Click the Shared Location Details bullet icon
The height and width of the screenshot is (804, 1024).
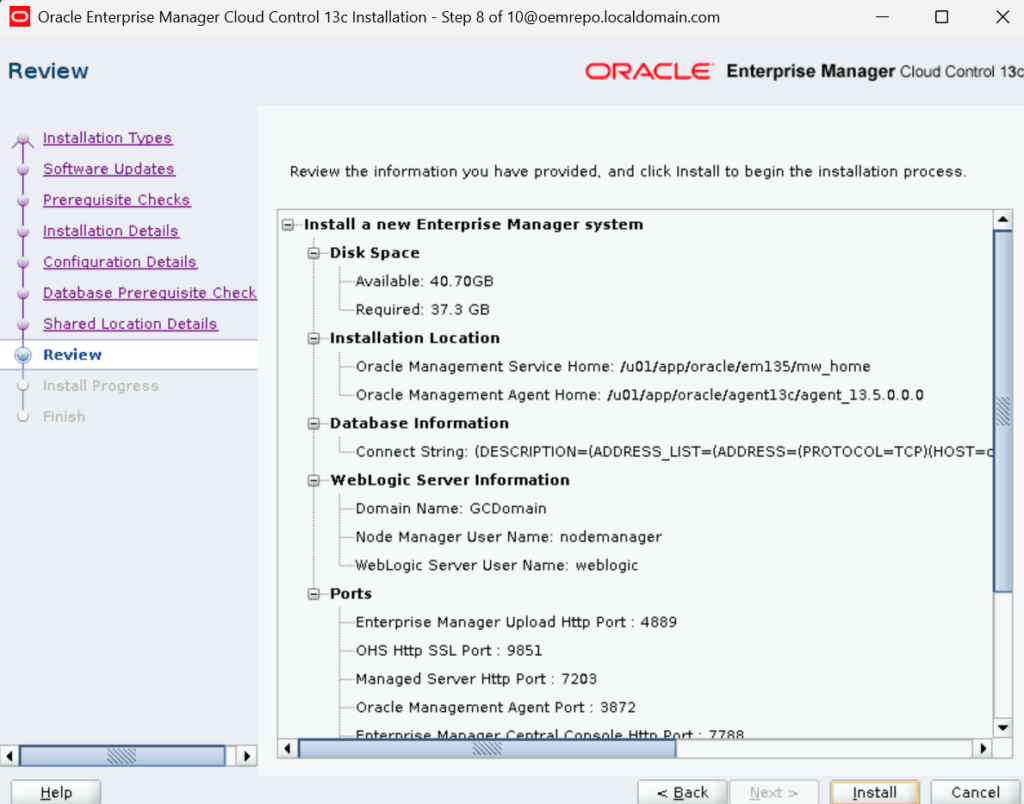(23, 325)
